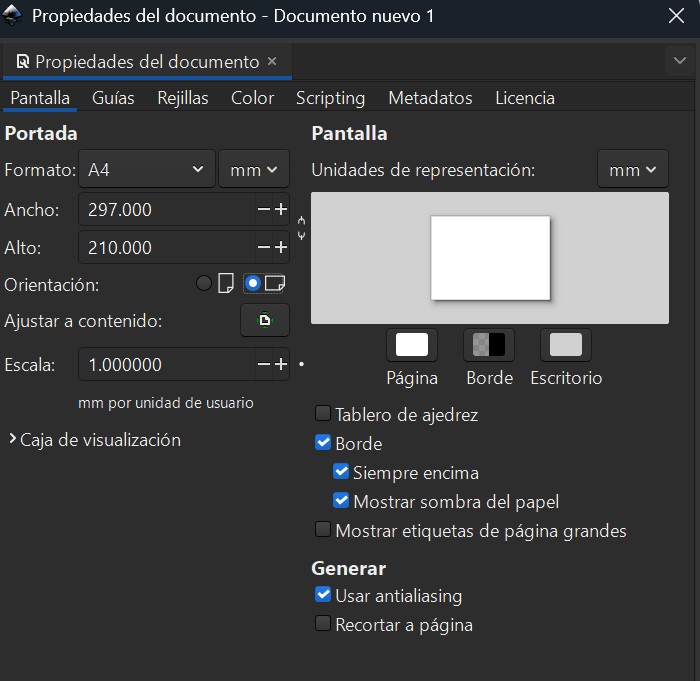Disable Usar antialiasing checkbox
The width and height of the screenshot is (700, 681).
tap(323, 594)
